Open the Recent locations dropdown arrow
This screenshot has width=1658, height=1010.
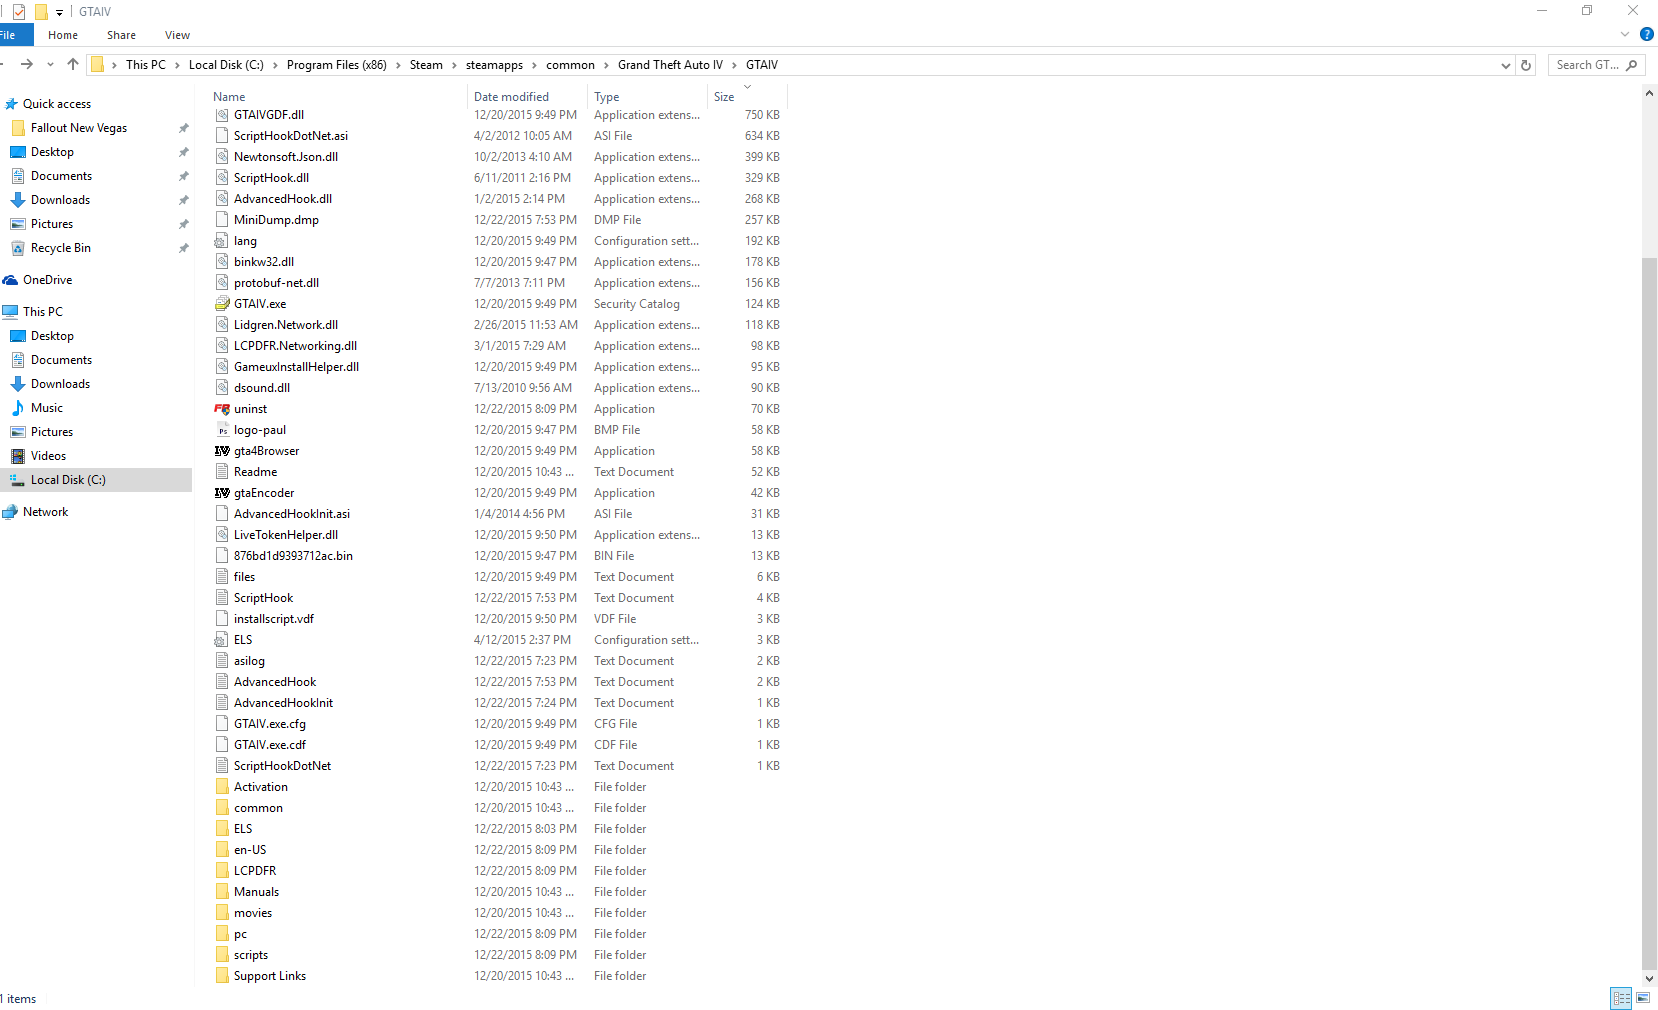[x=50, y=65]
